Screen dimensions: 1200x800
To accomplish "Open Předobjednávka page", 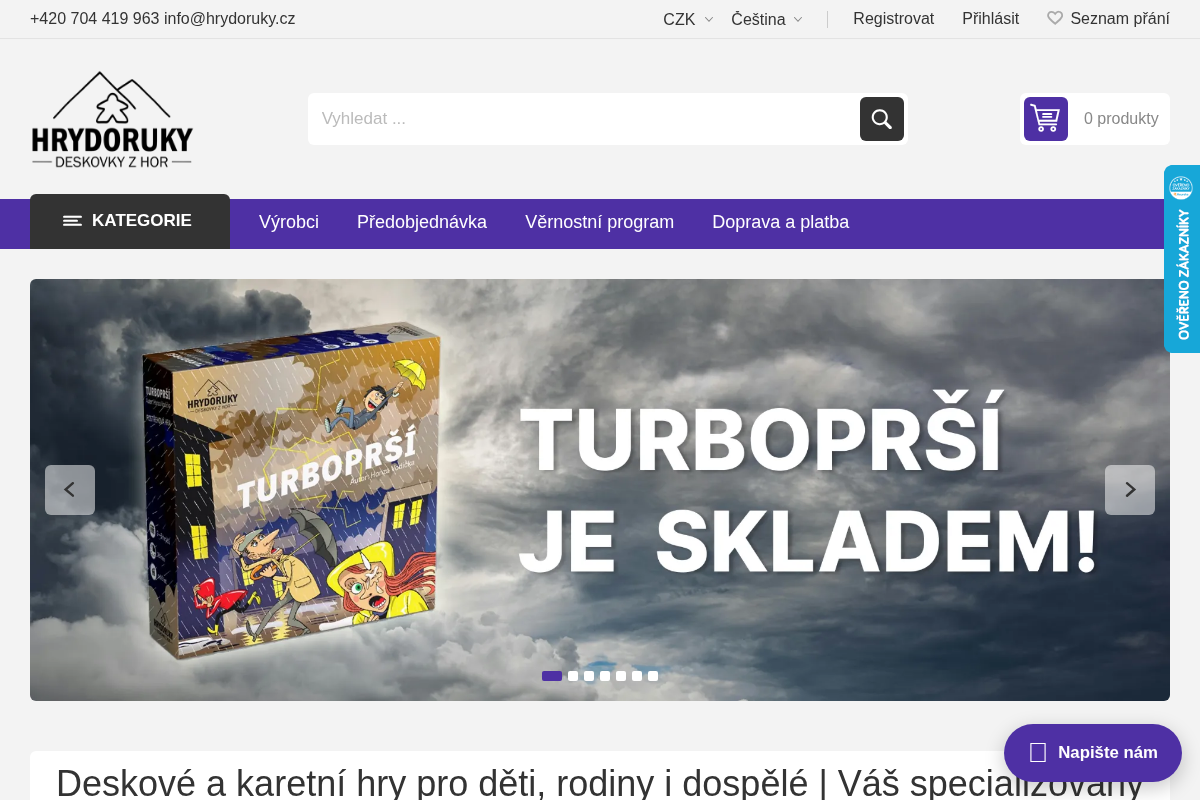I will 422,222.
